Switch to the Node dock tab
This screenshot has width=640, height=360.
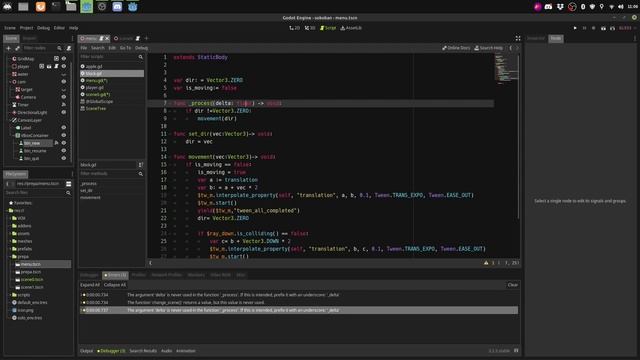click(556, 38)
